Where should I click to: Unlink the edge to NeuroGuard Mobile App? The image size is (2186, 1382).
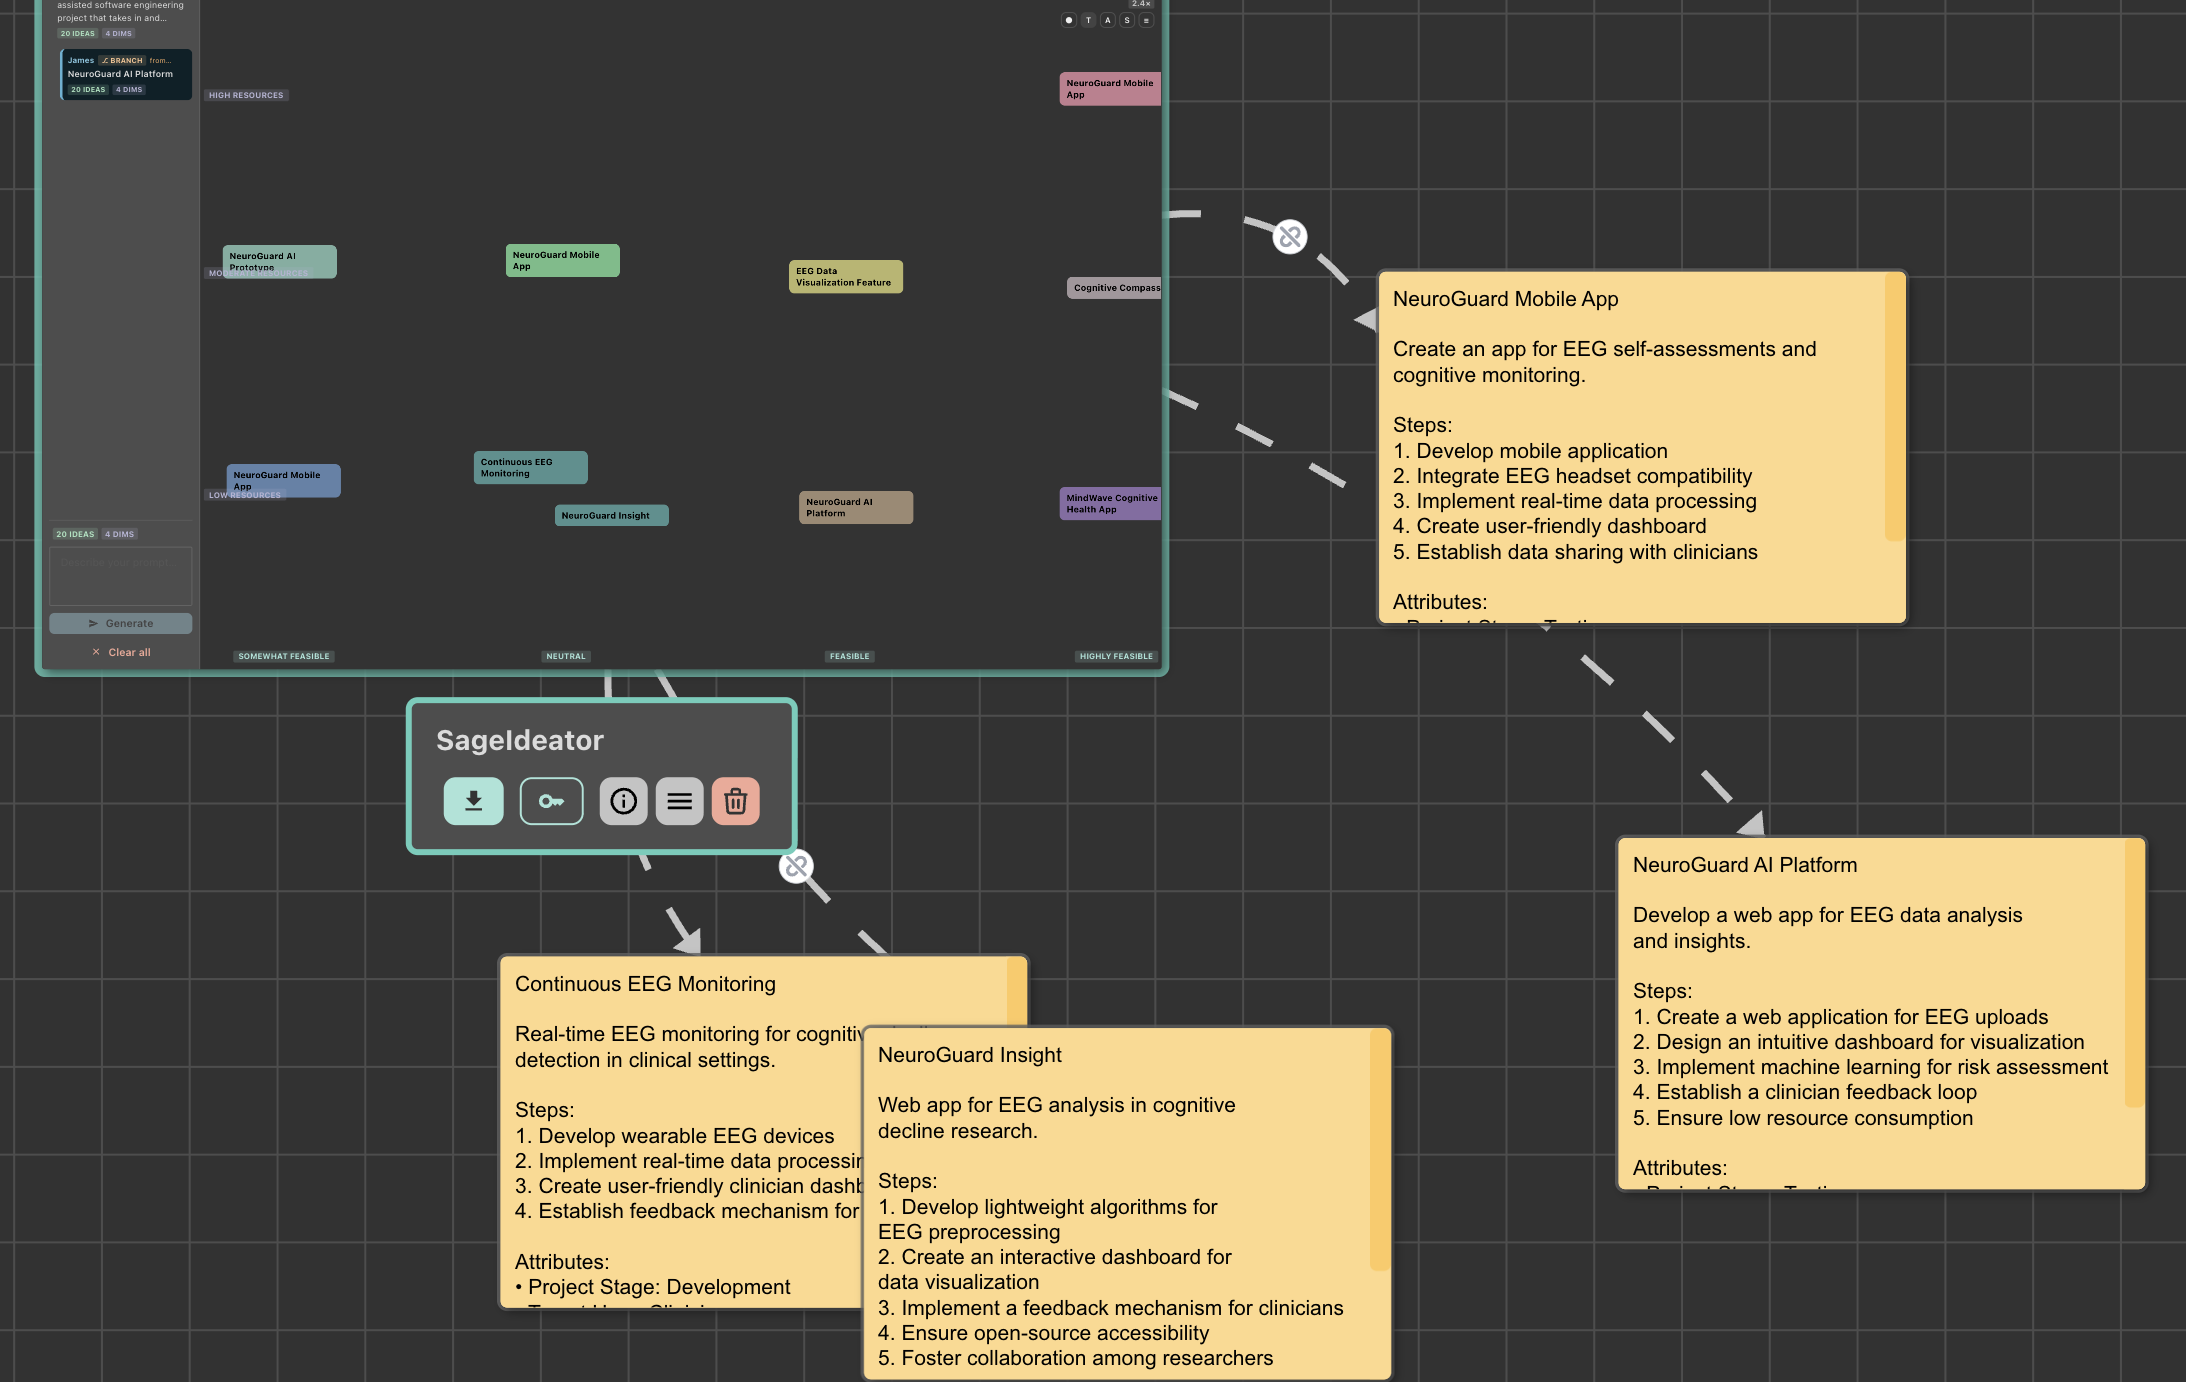(1290, 237)
